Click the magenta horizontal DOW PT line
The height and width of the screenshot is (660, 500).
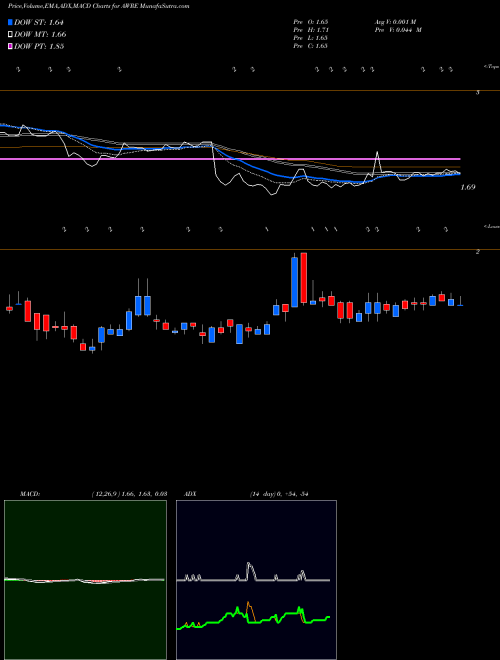(x=230, y=159)
